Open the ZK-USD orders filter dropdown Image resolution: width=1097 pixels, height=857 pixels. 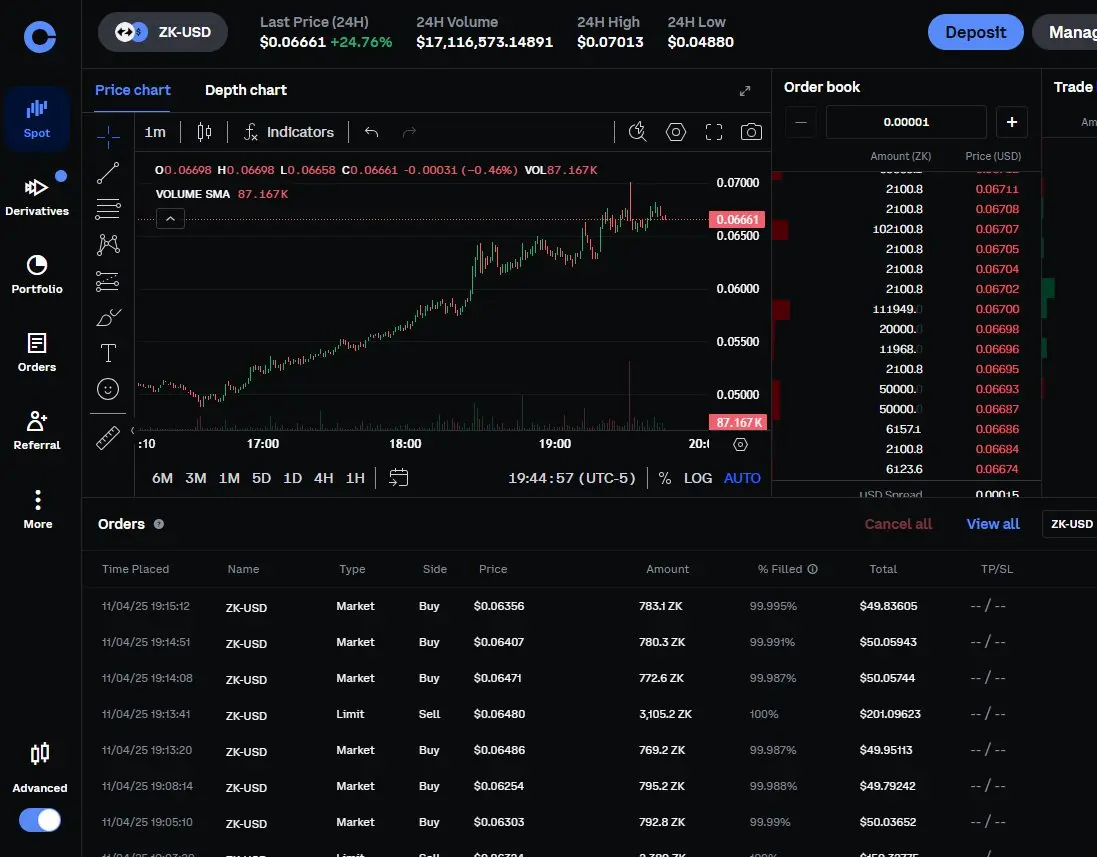[1070, 524]
